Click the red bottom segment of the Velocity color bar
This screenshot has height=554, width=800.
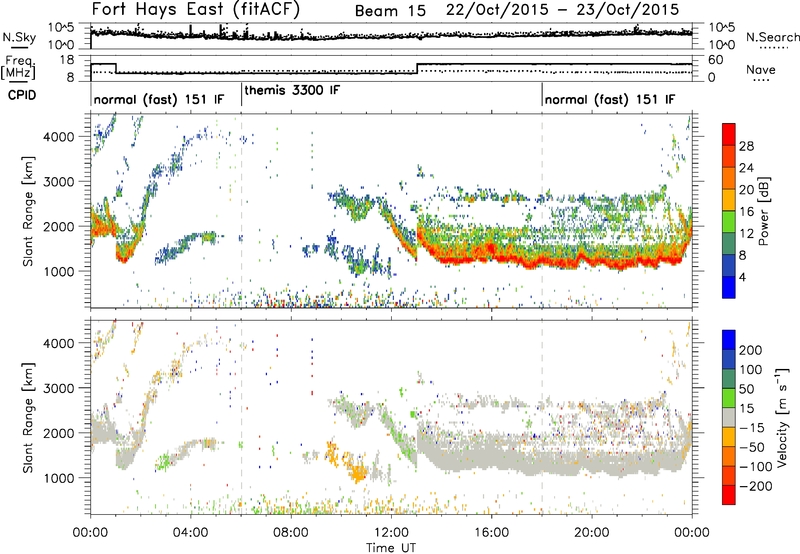tap(729, 495)
